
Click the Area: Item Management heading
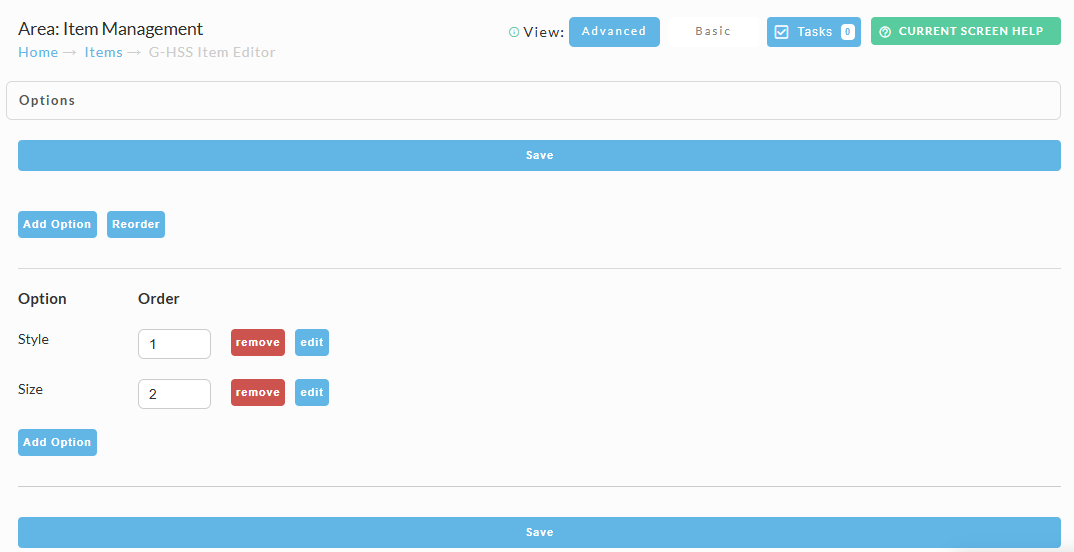tap(110, 29)
